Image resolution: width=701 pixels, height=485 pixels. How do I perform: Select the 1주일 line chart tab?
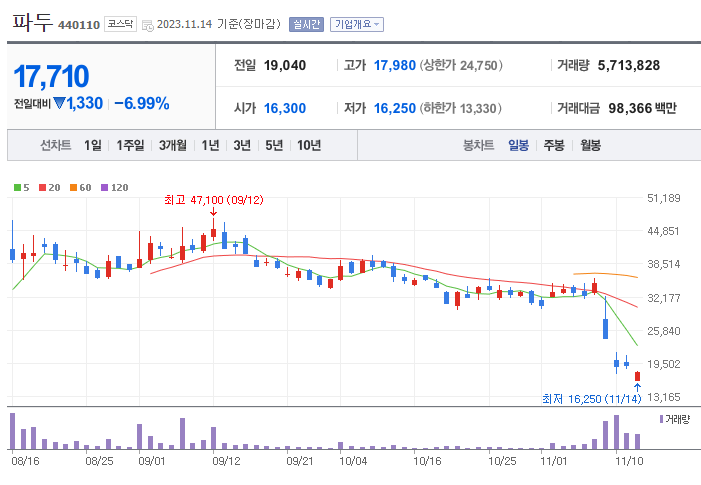(x=130, y=145)
